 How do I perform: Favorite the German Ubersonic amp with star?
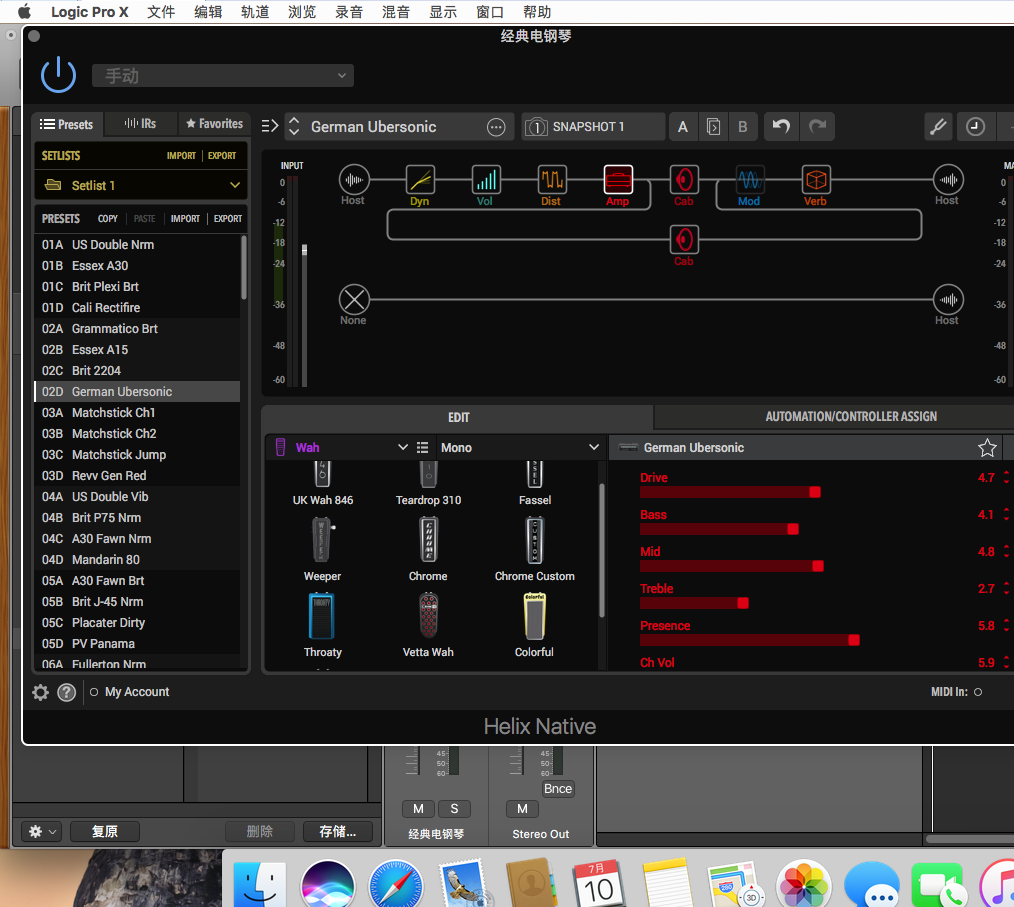point(987,447)
